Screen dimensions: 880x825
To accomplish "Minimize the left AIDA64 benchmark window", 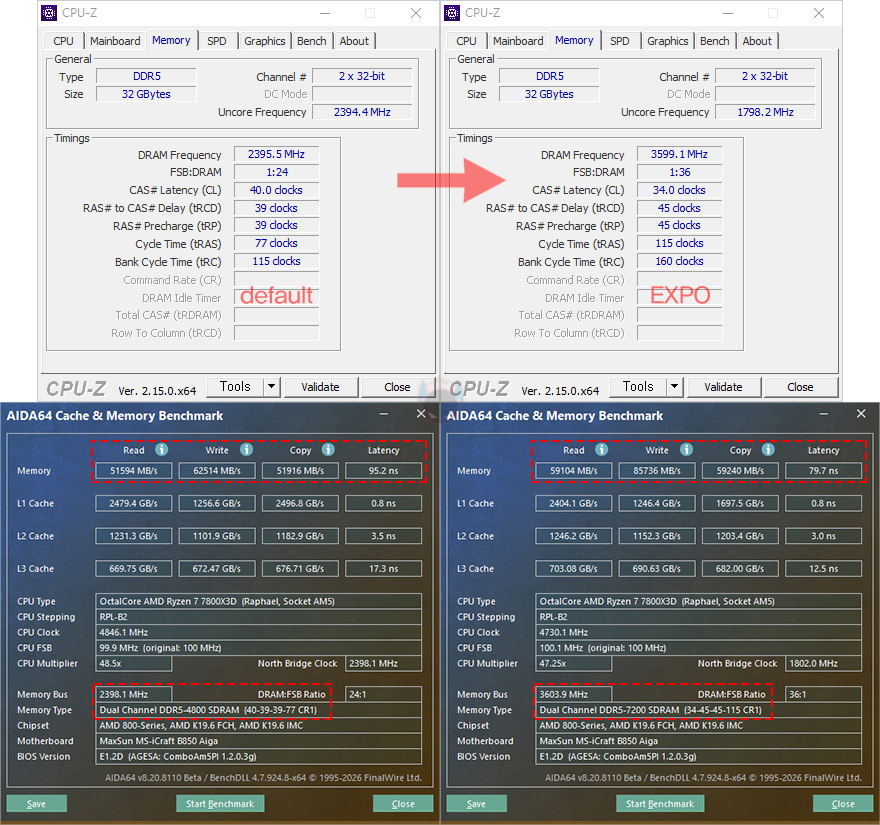I will 384,414.
